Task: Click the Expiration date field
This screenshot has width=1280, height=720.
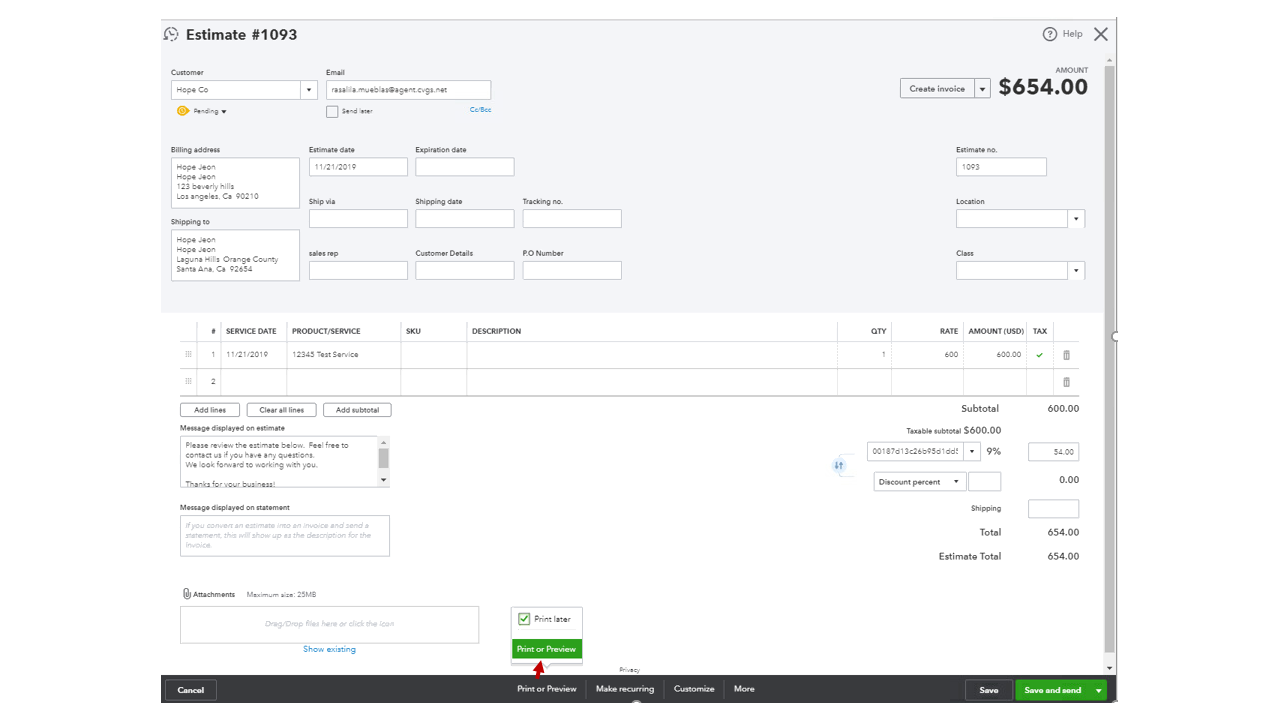Action: pos(464,167)
